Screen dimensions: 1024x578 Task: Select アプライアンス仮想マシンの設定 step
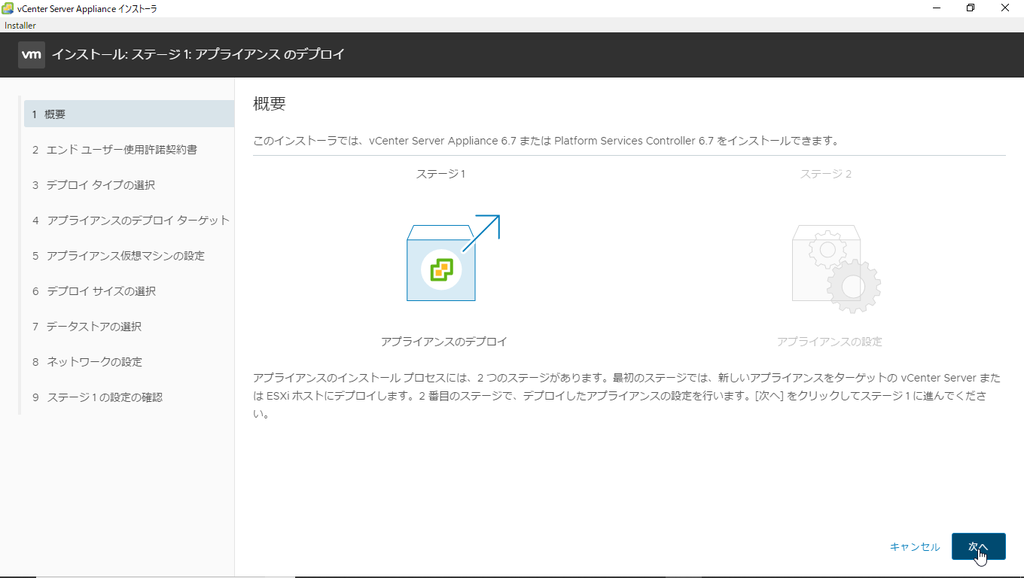[x=124, y=255]
